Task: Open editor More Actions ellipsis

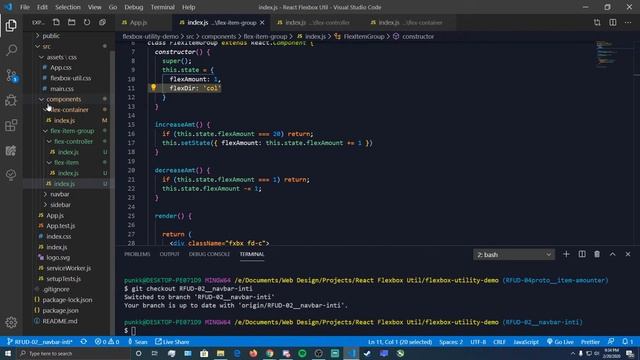Action: [628, 22]
